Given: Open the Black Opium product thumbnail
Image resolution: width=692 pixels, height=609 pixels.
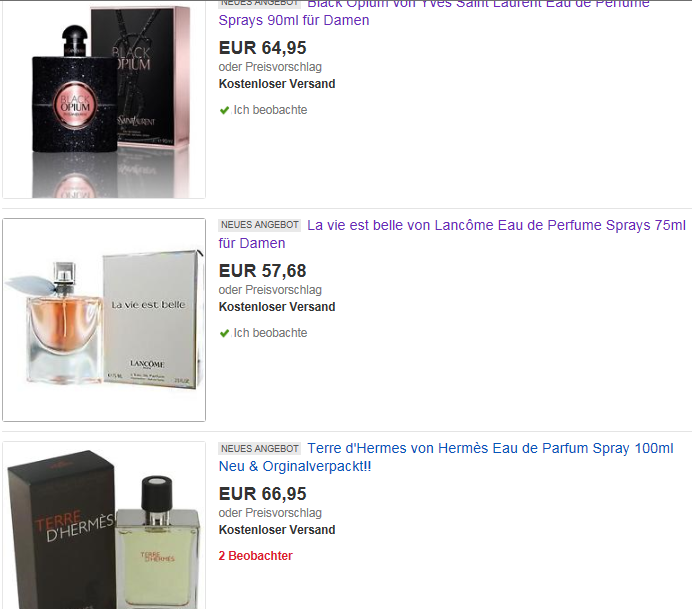Looking at the screenshot, I should pos(104,99).
